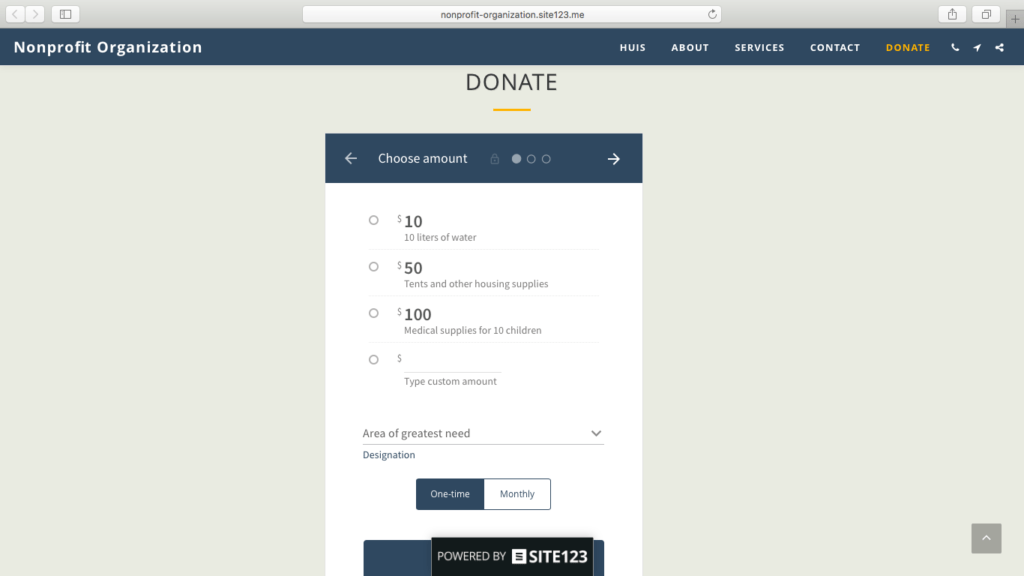Open the ABOUT menu item
The height and width of the screenshot is (576, 1024).
pos(690,47)
